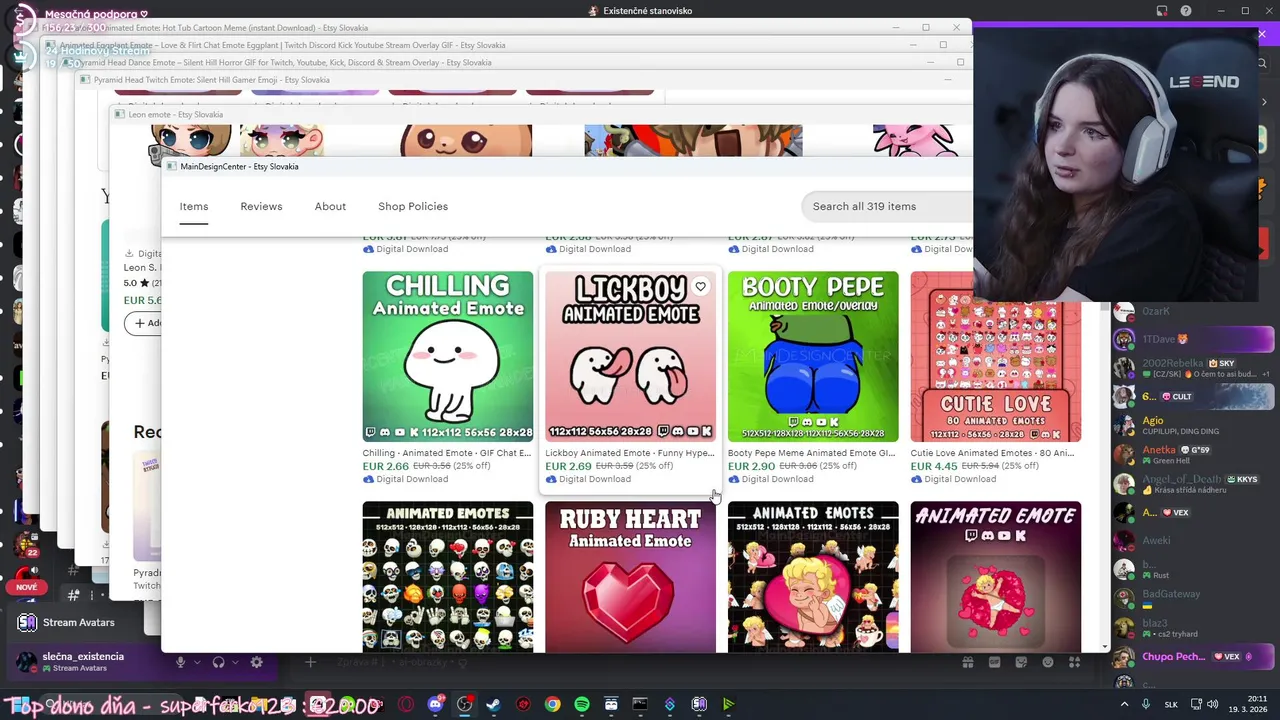Open Discord user settings gear
The image size is (1280, 720).
pos(257,662)
